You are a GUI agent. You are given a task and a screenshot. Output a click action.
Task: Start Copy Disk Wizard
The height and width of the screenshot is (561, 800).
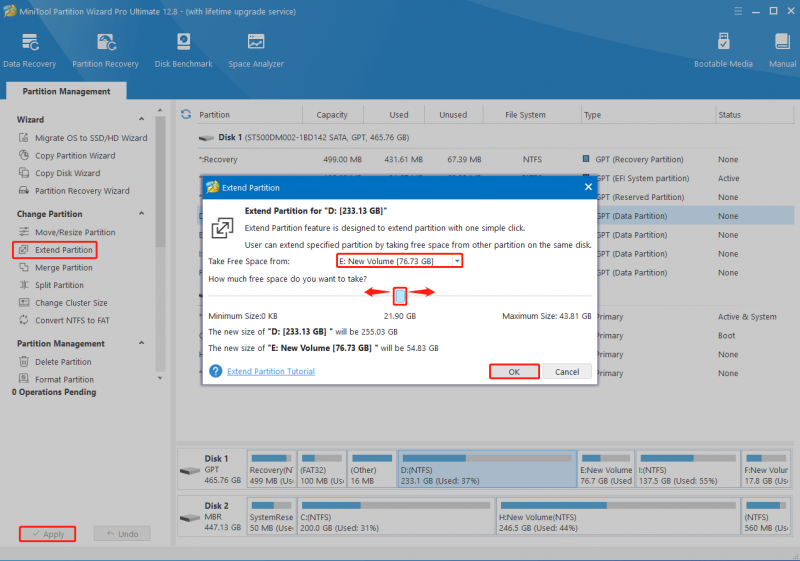60,173
